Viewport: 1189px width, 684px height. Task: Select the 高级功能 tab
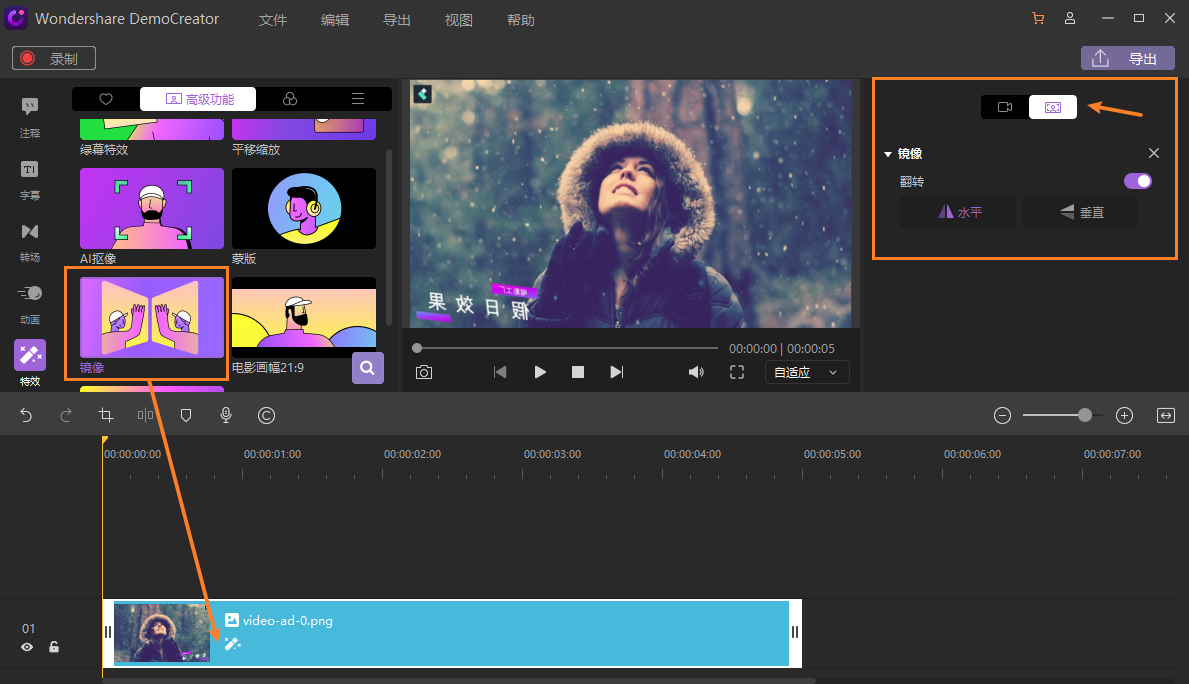point(198,99)
